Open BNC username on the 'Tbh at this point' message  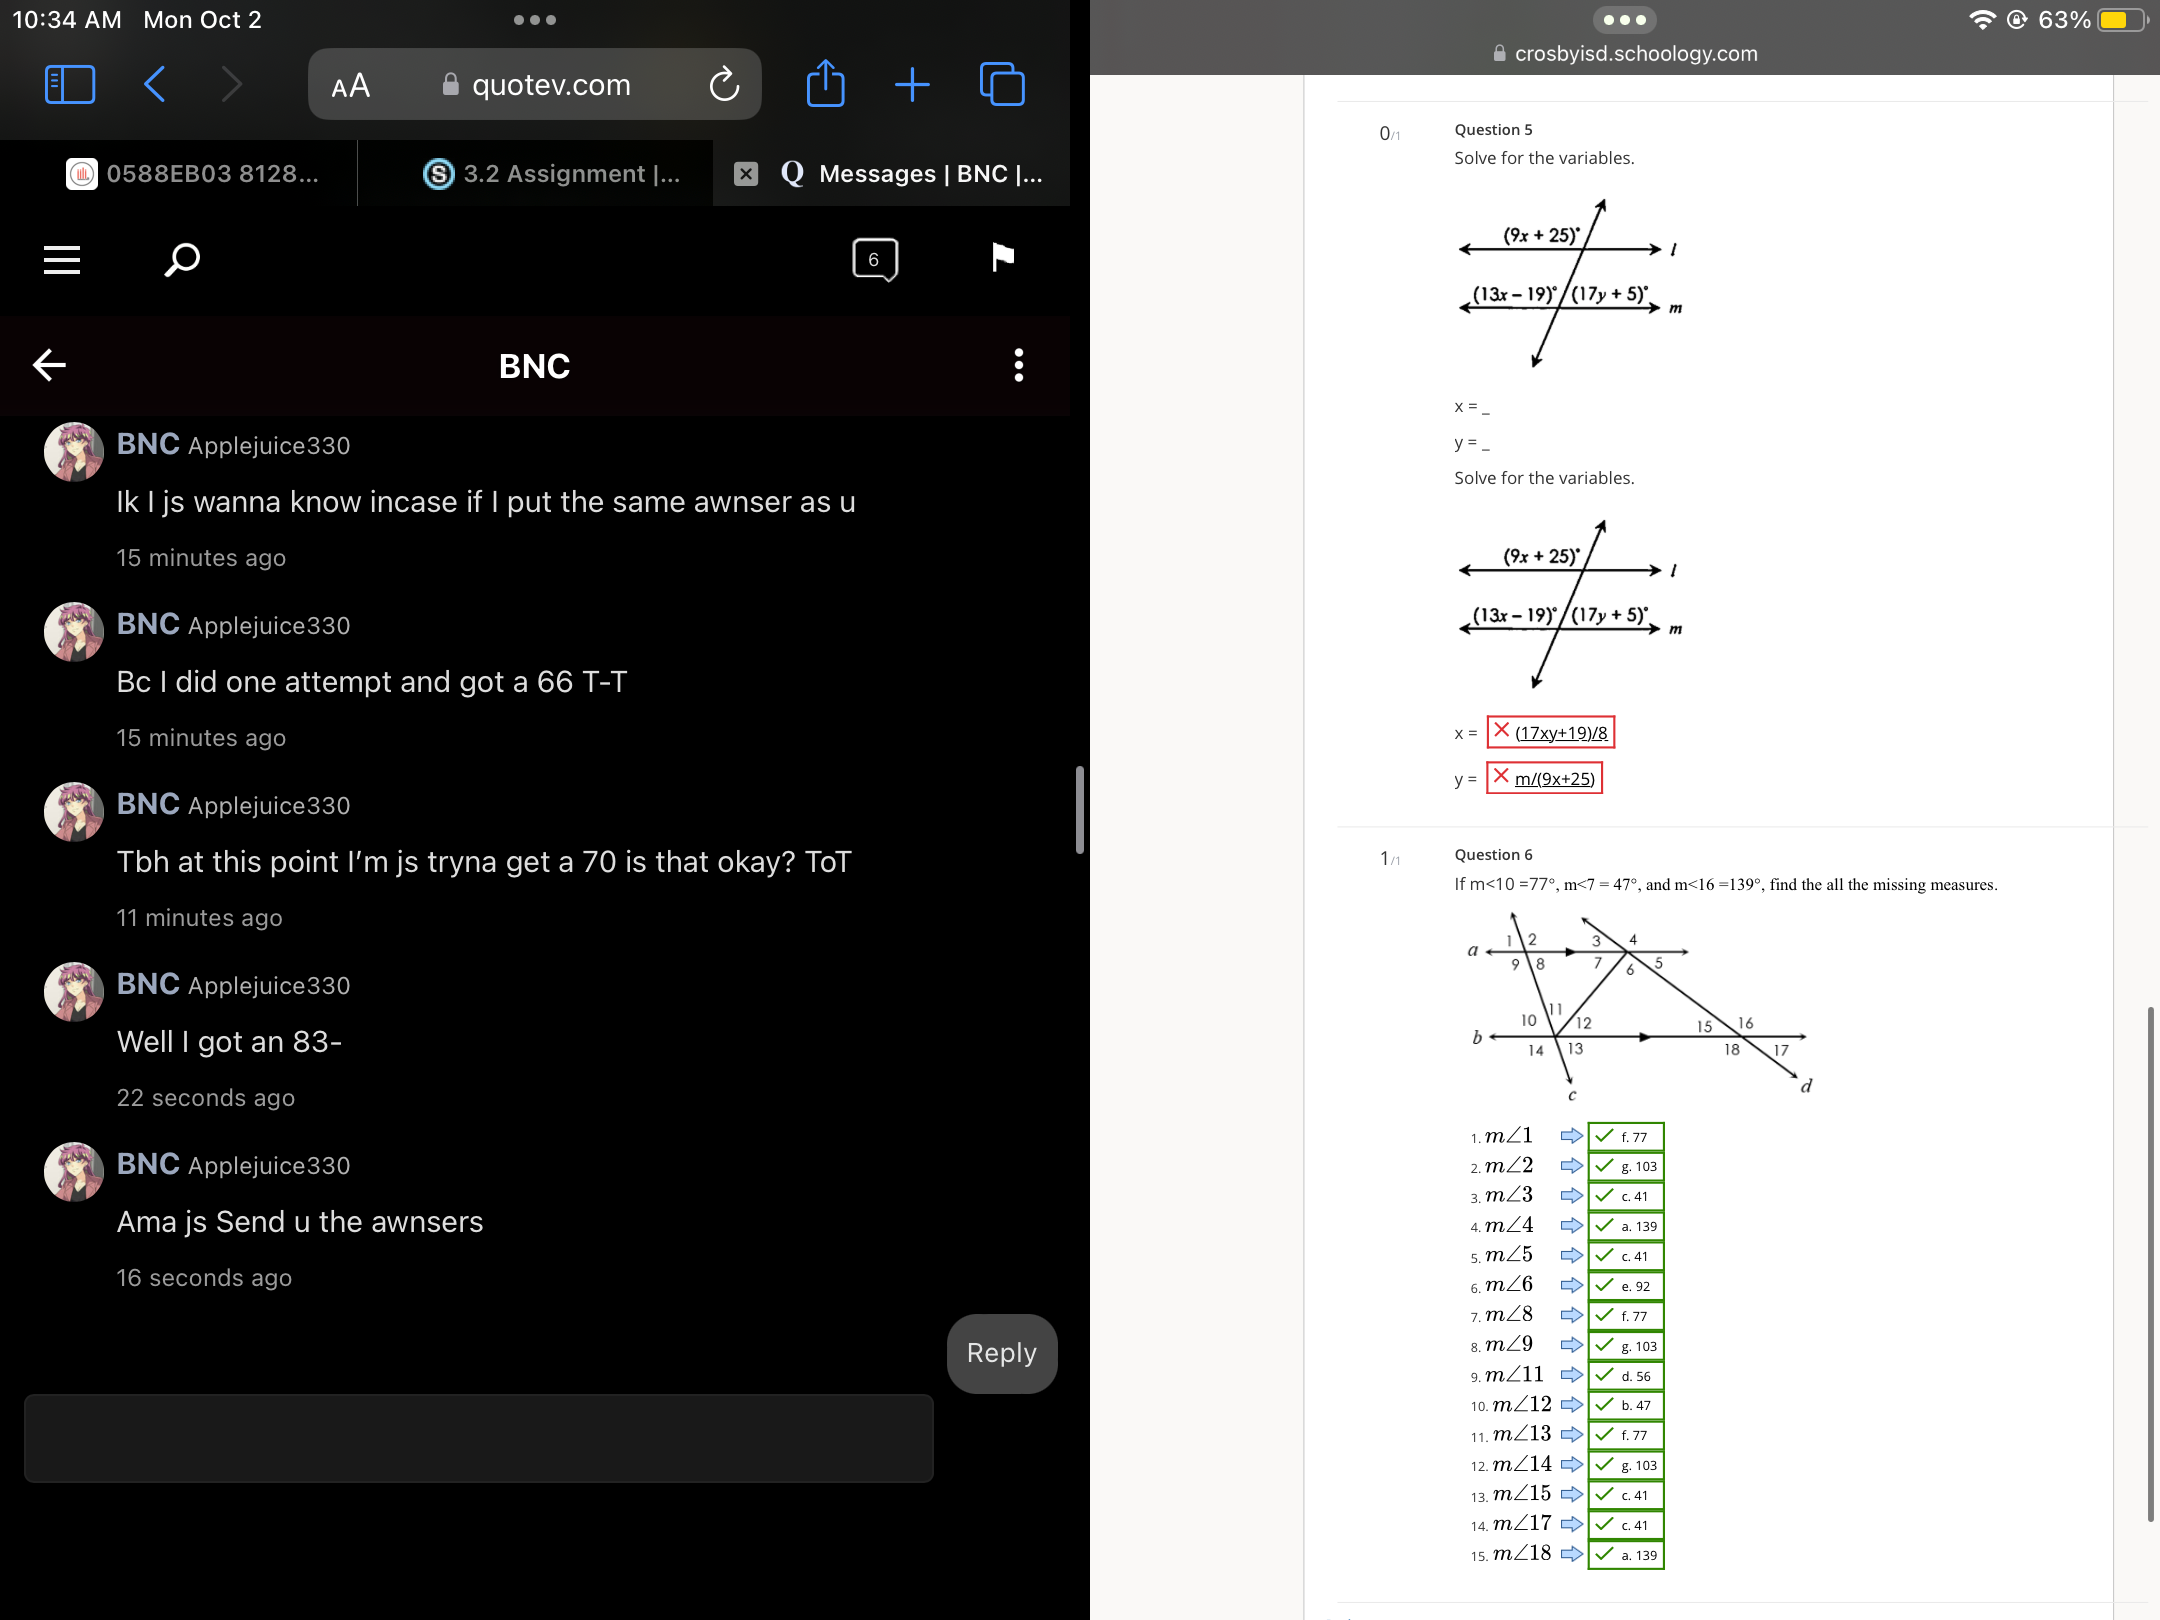click(x=148, y=804)
